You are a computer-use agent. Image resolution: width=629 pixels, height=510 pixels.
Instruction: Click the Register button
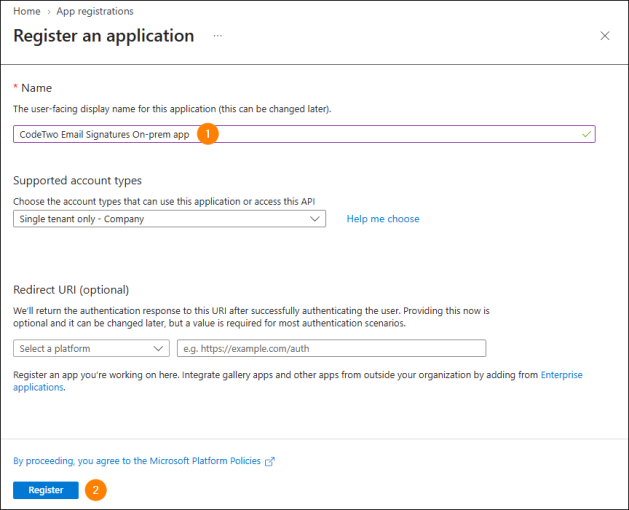[x=46, y=490]
